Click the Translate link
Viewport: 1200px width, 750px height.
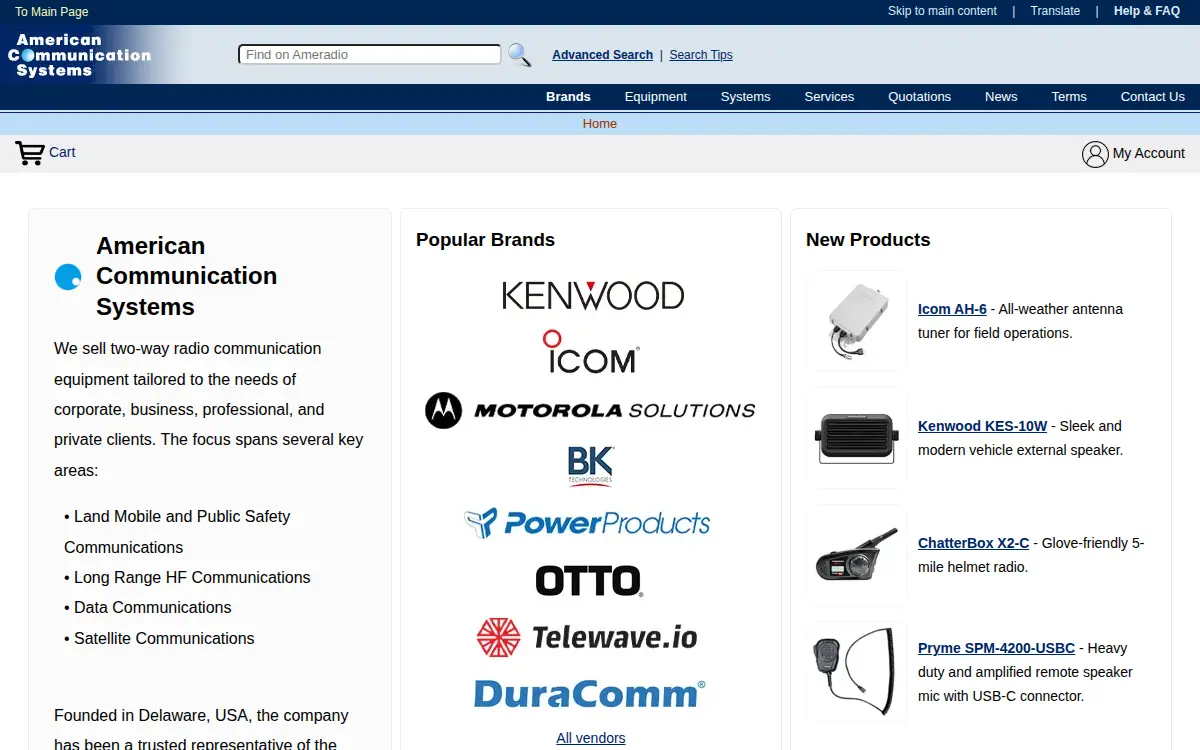point(1055,11)
